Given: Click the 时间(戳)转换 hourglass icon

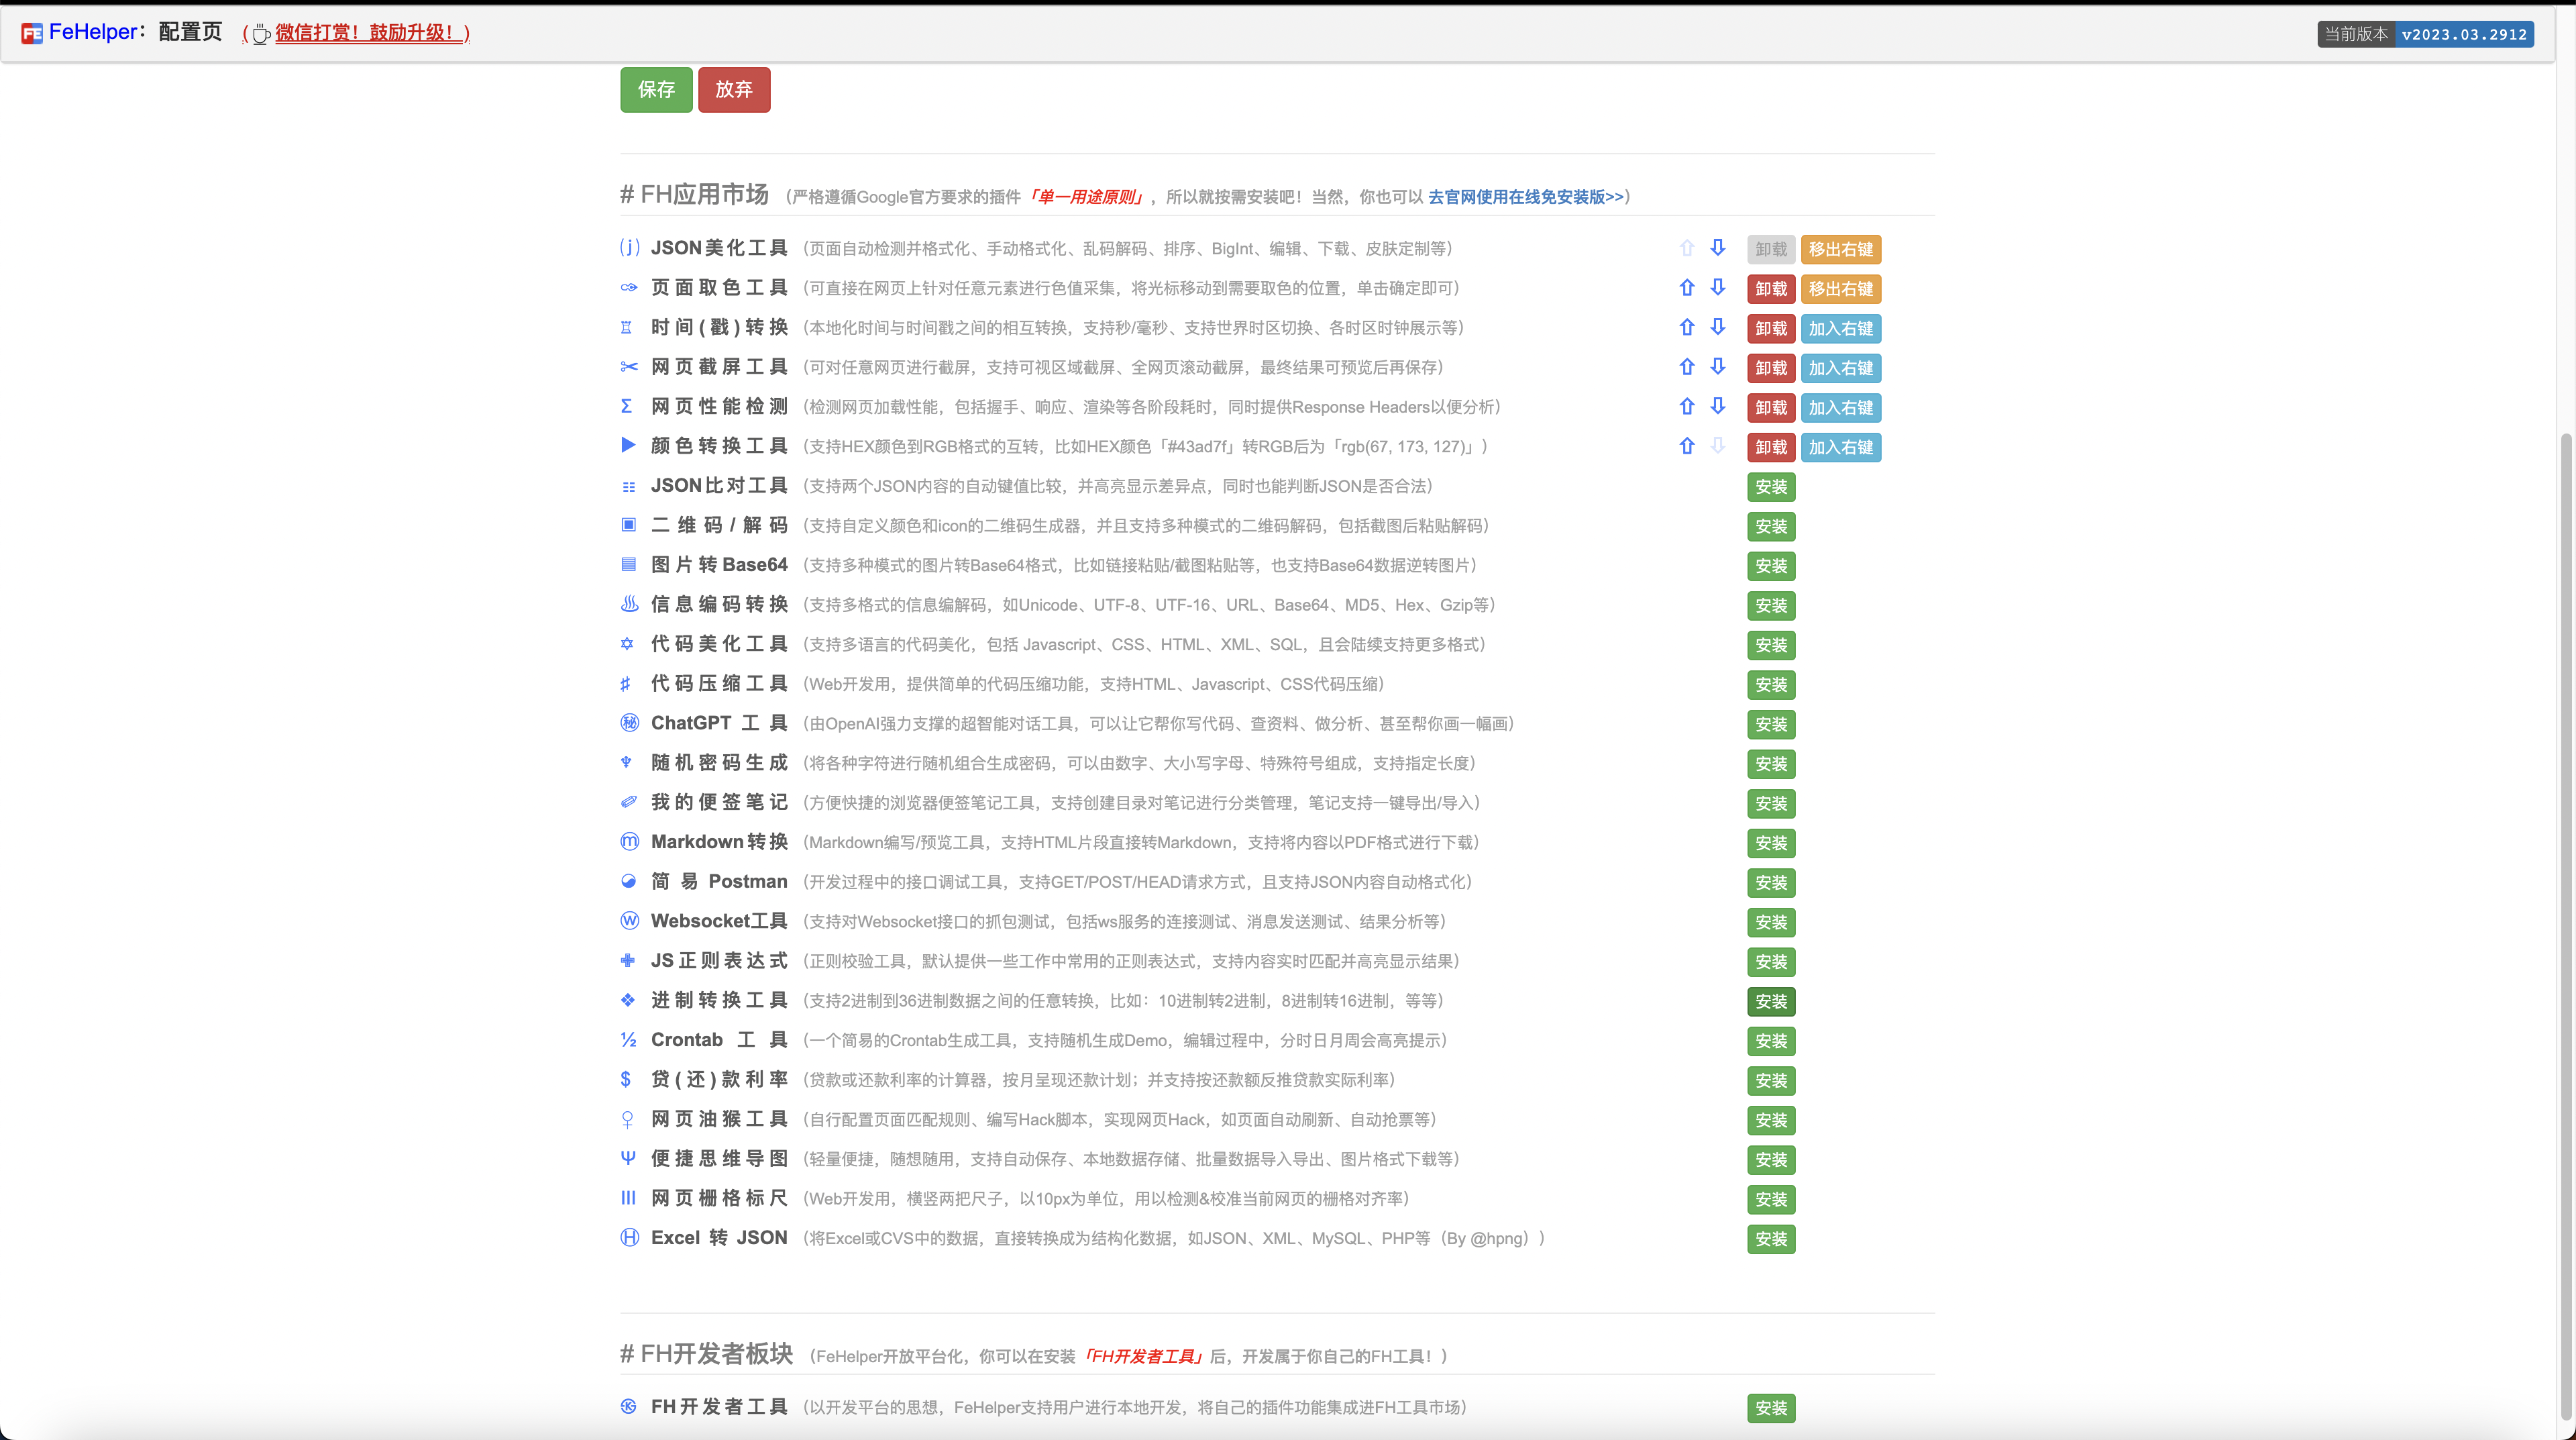Looking at the screenshot, I should (x=627, y=327).
